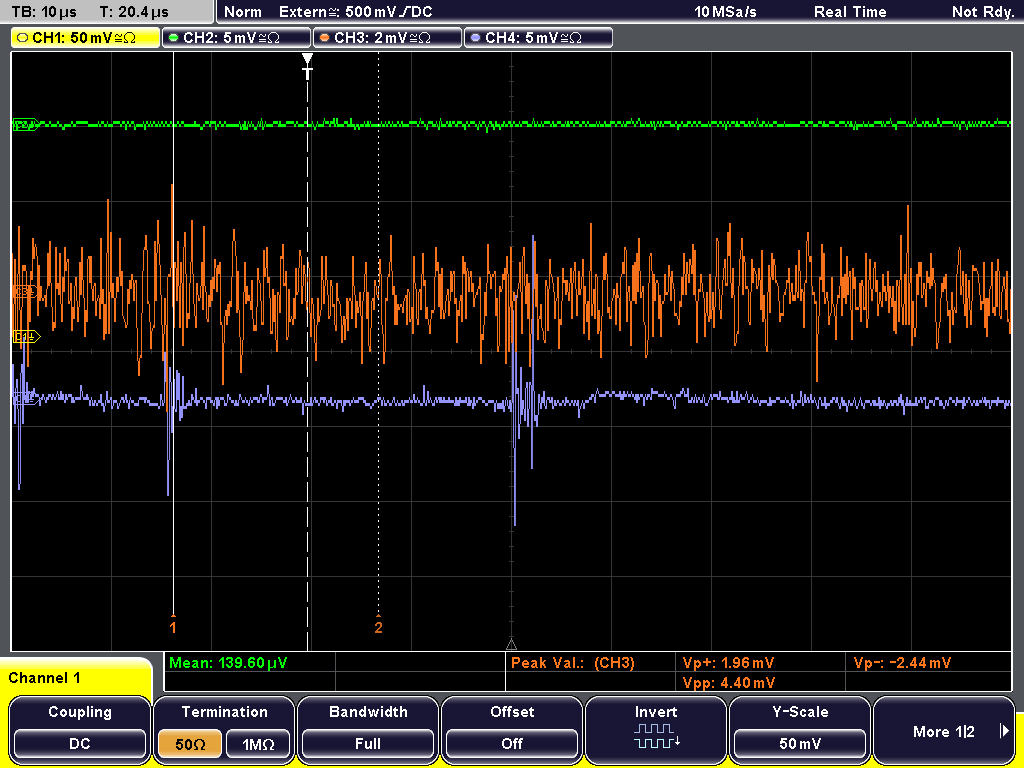The image size is (1024, 768).
Task: Toggle the Invert waveform softkey
Action: tap(656, 729)
